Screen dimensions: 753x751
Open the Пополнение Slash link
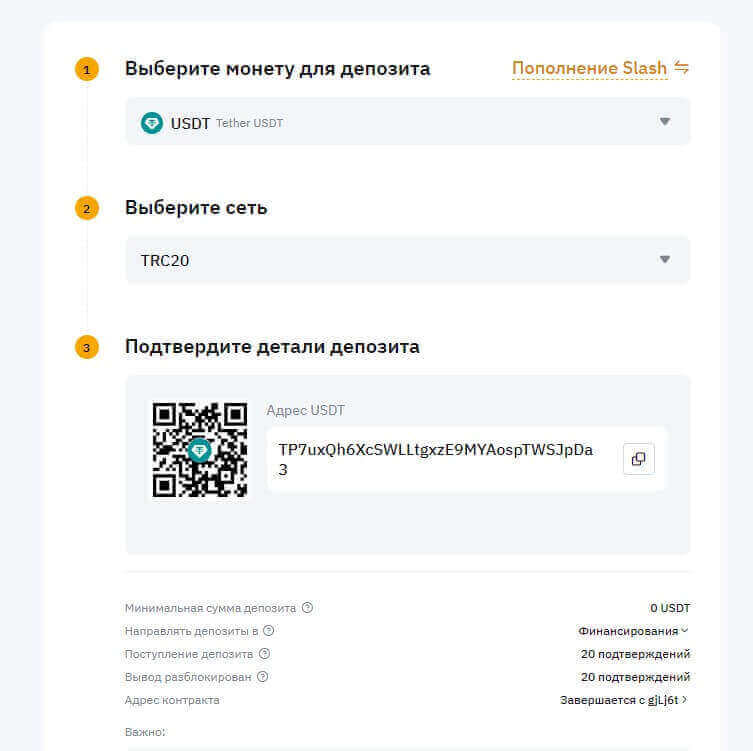[x=589, y=69]
